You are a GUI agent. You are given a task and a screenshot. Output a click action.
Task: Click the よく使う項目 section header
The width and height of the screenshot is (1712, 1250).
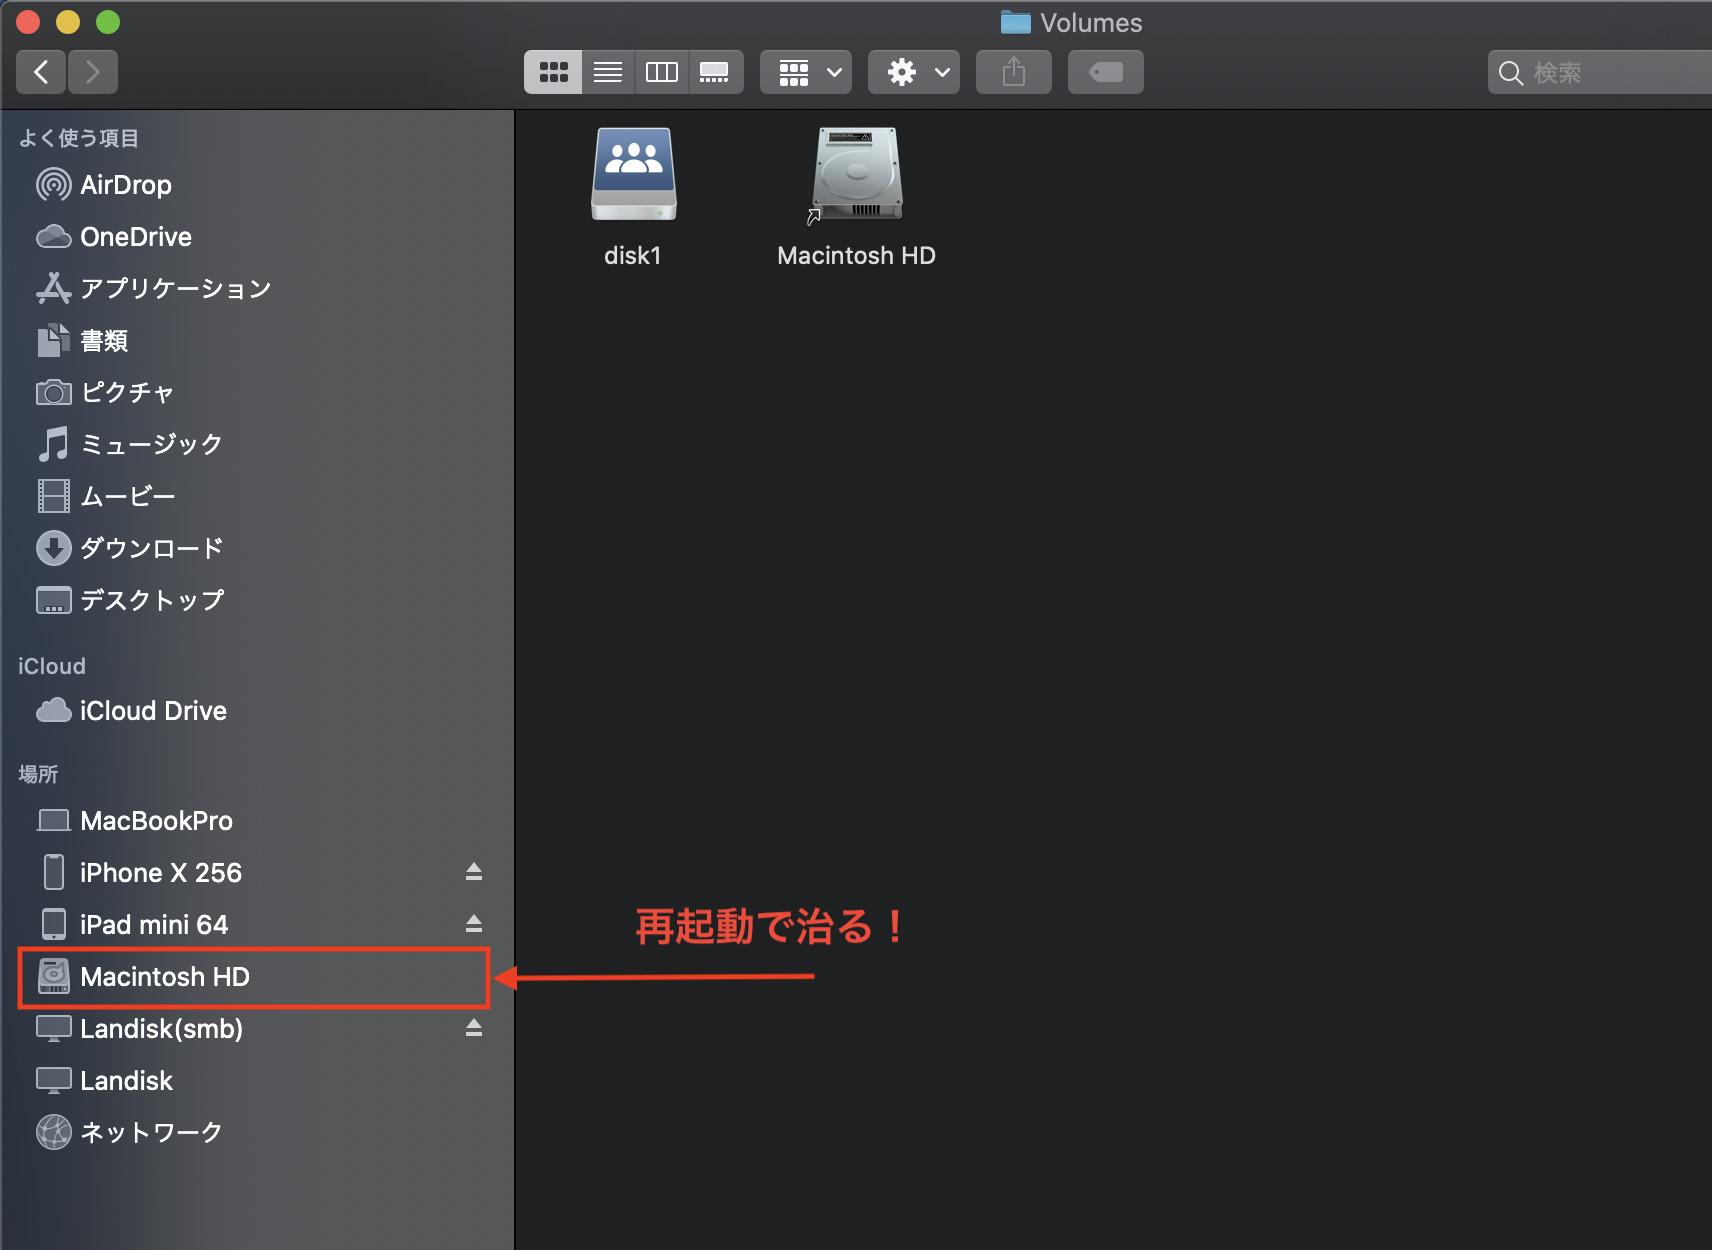point(79,138)
